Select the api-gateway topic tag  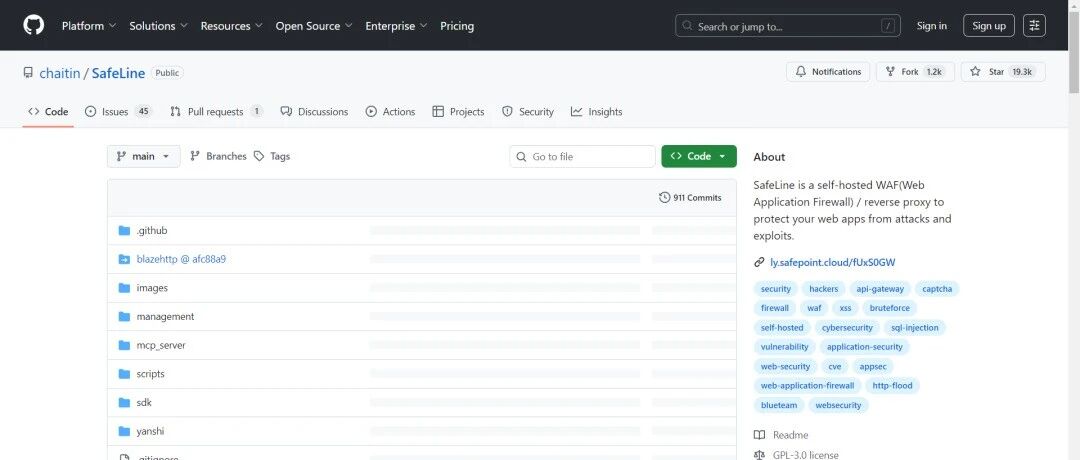pos(880,289)
